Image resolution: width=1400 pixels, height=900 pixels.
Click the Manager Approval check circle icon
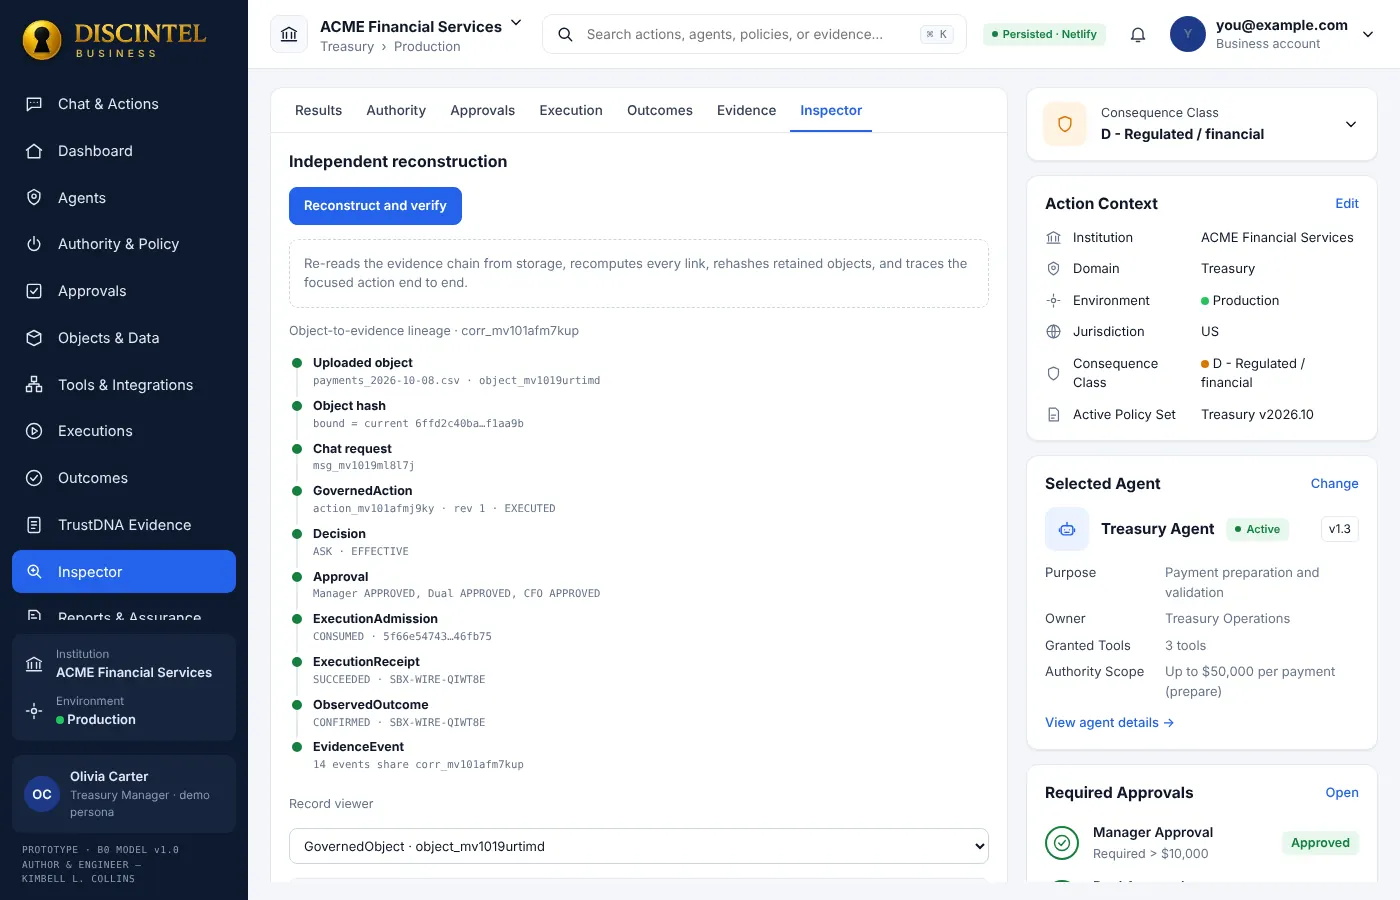click(1062, 843)
